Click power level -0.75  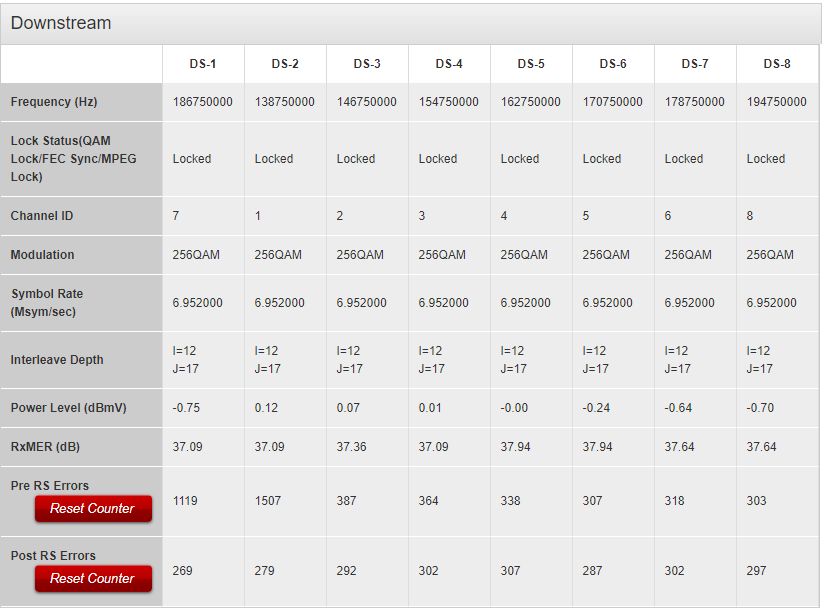point(186,408)
